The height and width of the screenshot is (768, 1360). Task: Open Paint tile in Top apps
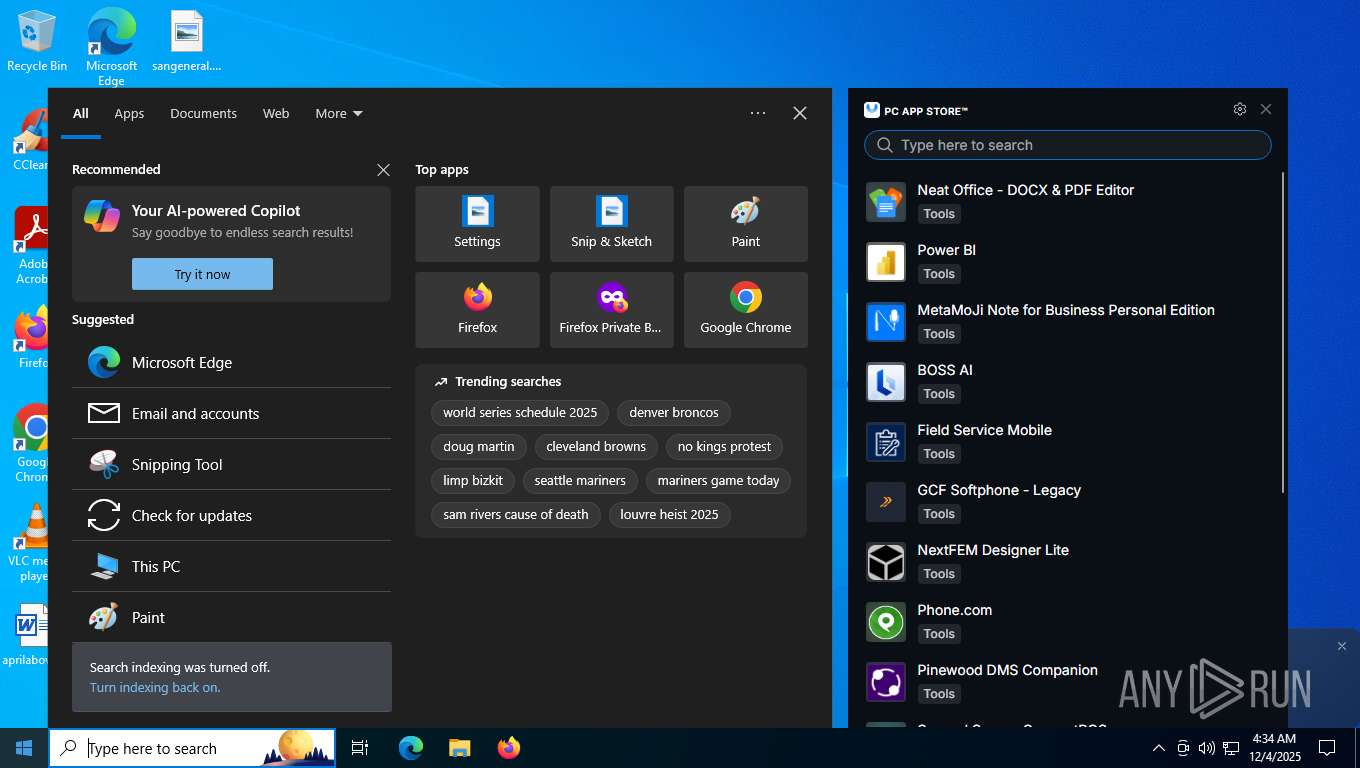click(x=745, y=224)
